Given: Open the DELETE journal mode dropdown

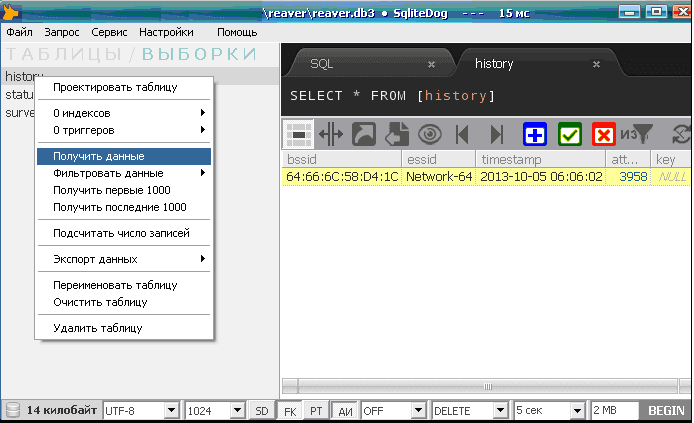Looking at the screenshot, I should [469, 411].
